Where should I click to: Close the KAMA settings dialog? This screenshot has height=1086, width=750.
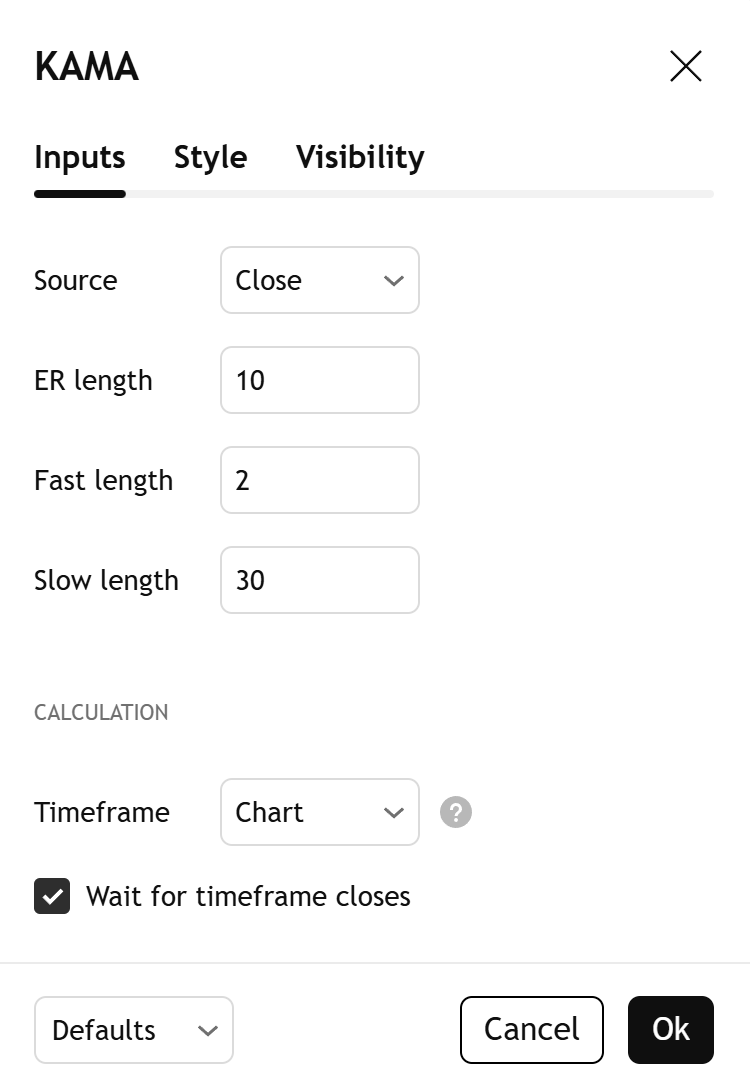pyautogui.click(x=686, y=67)
